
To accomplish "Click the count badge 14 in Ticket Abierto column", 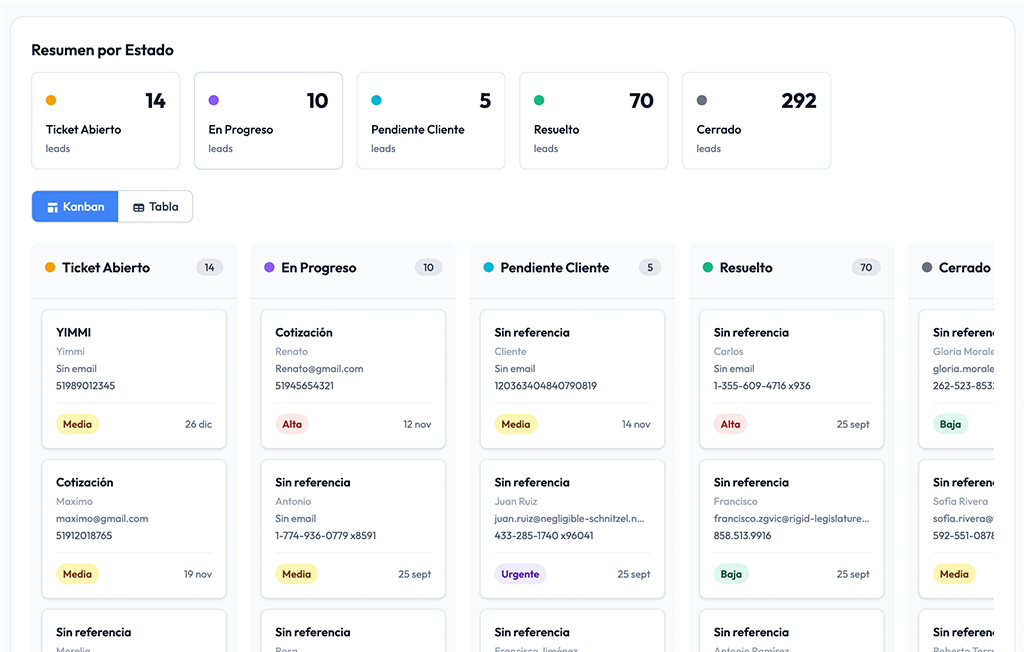I will [209, 268].
